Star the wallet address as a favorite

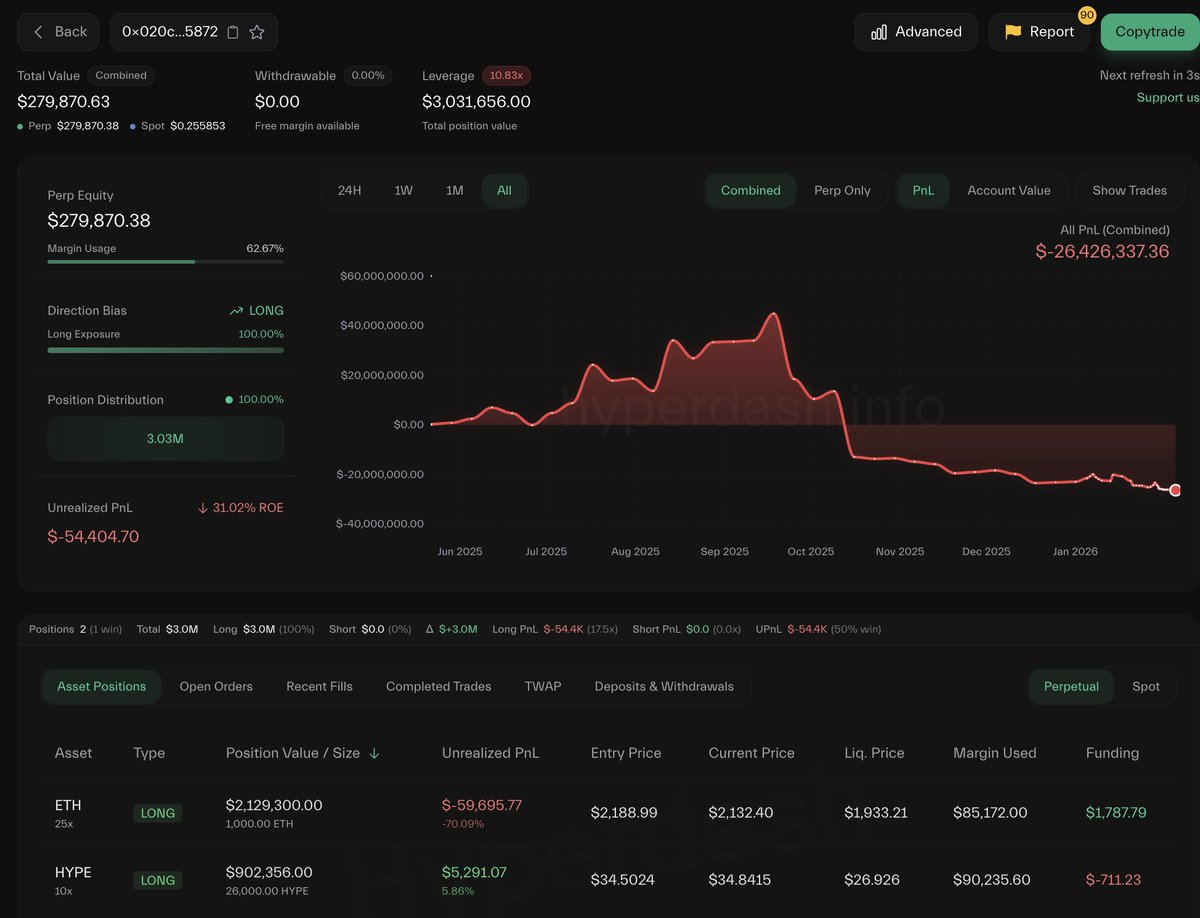tap(258, 31)
